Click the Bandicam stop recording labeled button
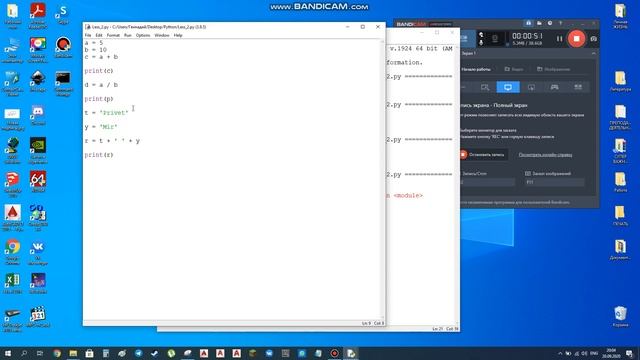The width and height of the screenshot is (640, 360). pyautogui.click(x=483, y=155)
